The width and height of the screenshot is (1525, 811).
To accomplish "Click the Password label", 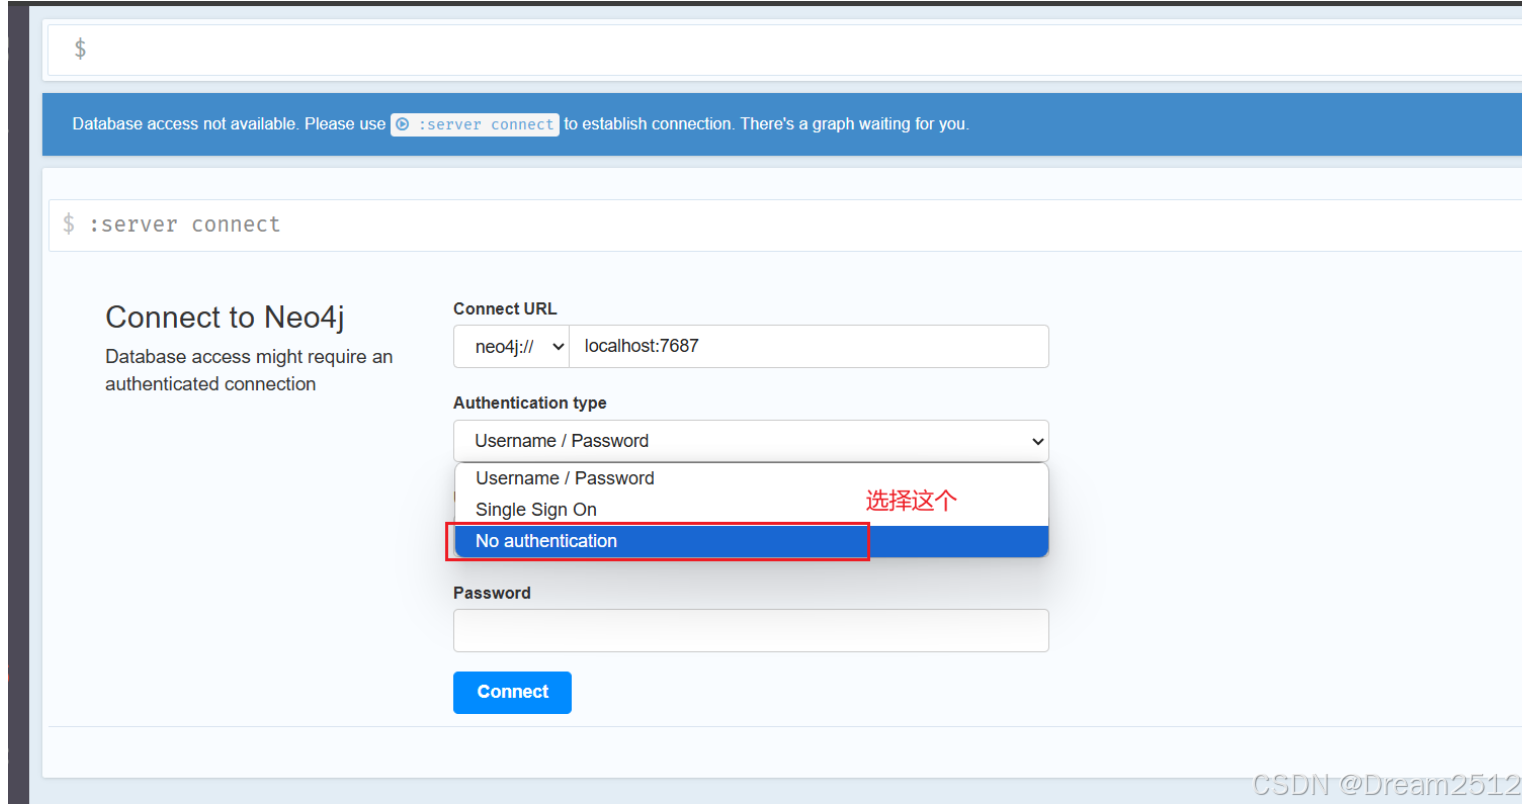I will click(492, 593).
